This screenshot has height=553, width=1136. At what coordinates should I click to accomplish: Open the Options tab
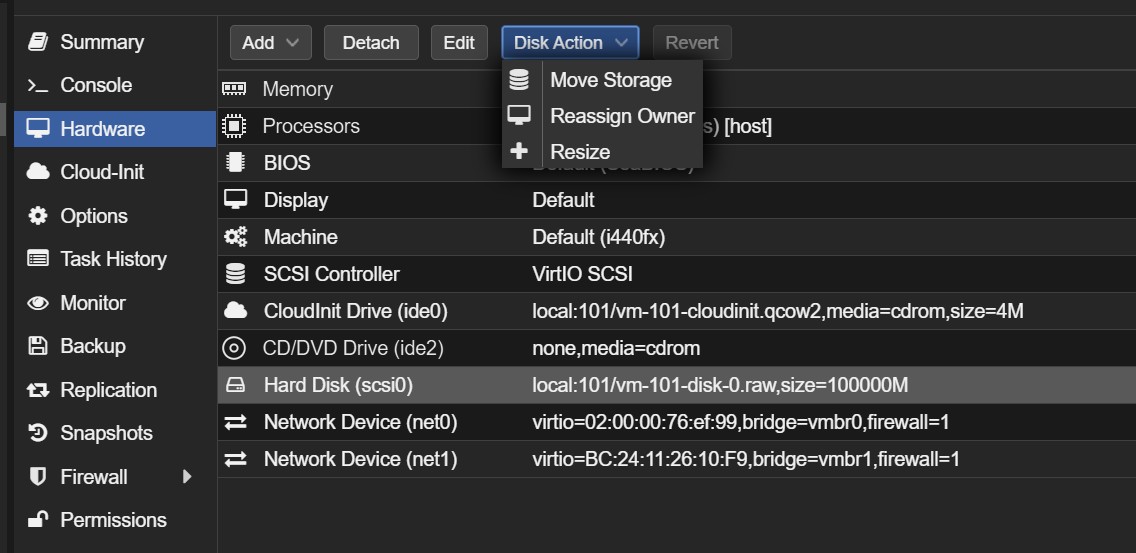114,215
